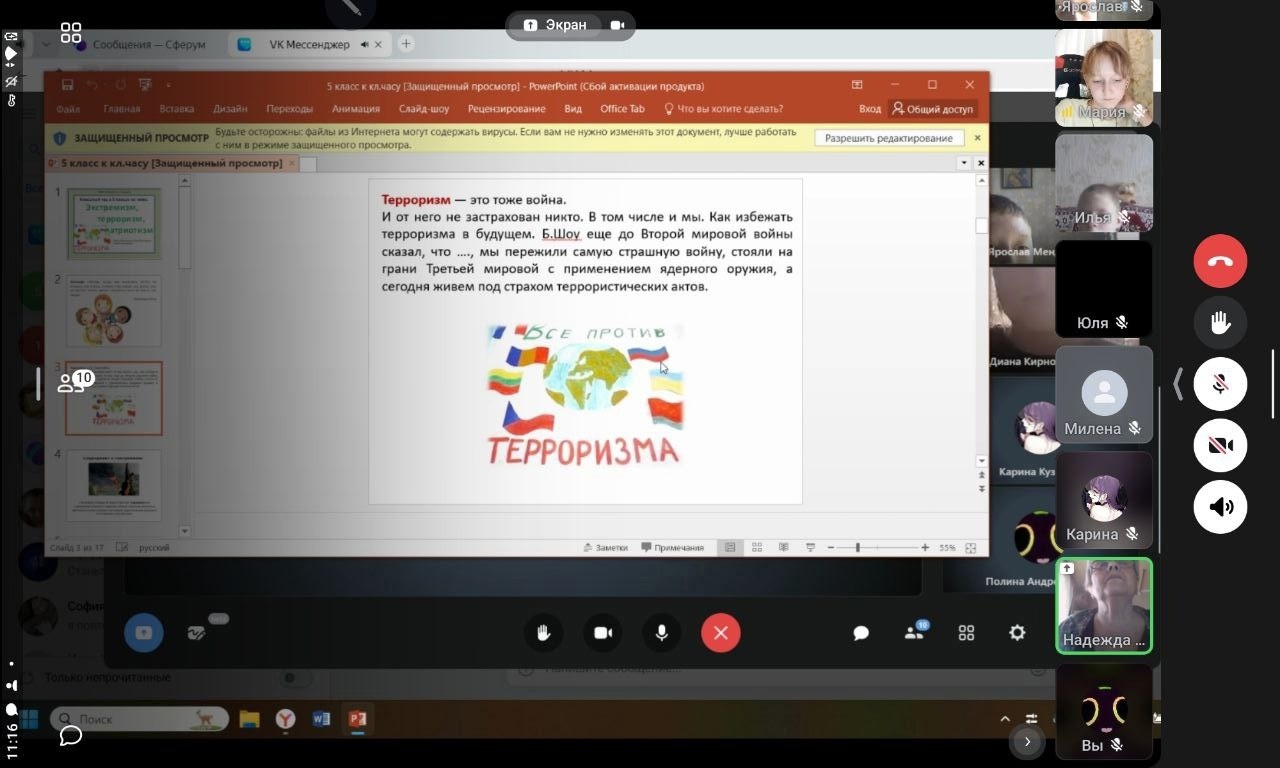Tap the speaker volume button on right panel
Viewport: 1280px width, 768px height.
point(1220,507)
